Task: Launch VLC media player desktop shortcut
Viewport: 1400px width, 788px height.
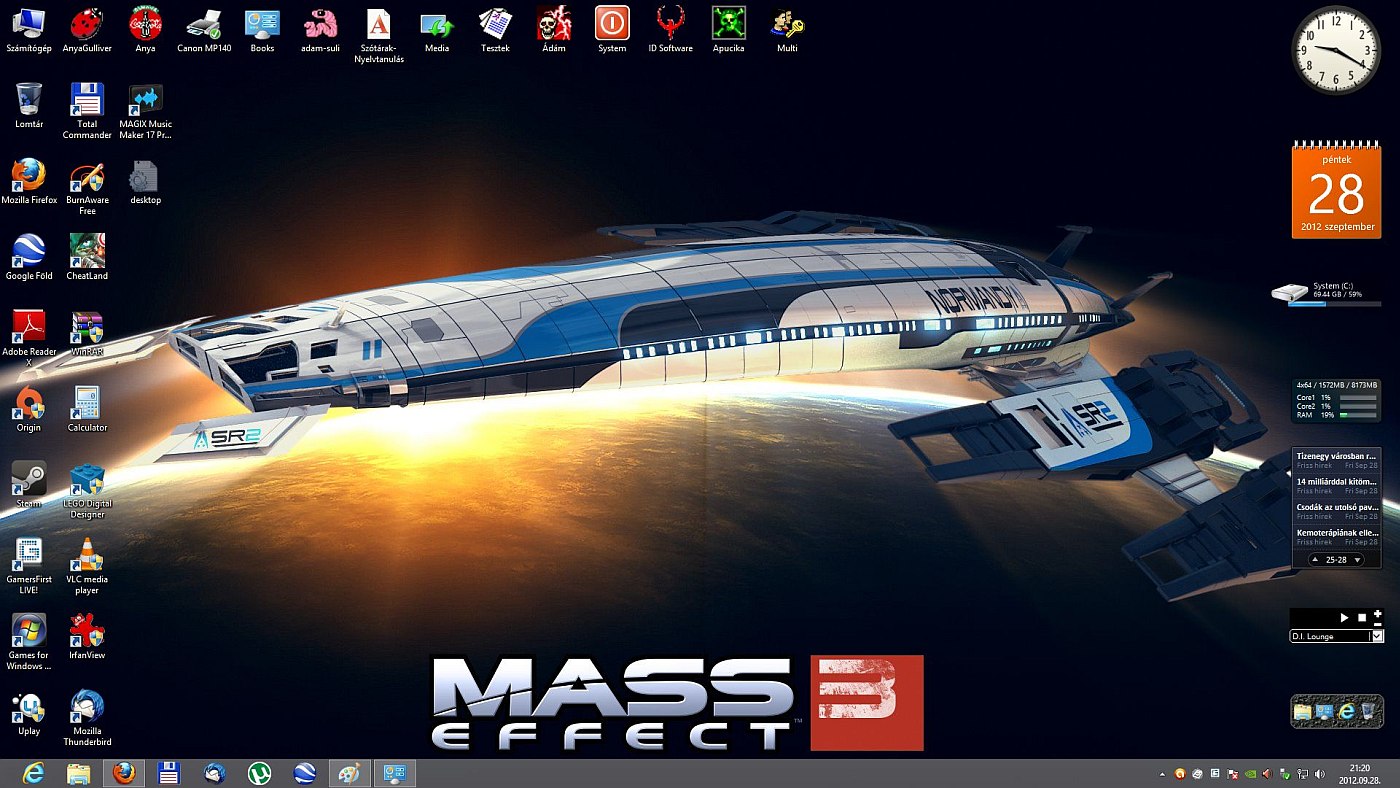Action: pos(87,566)
